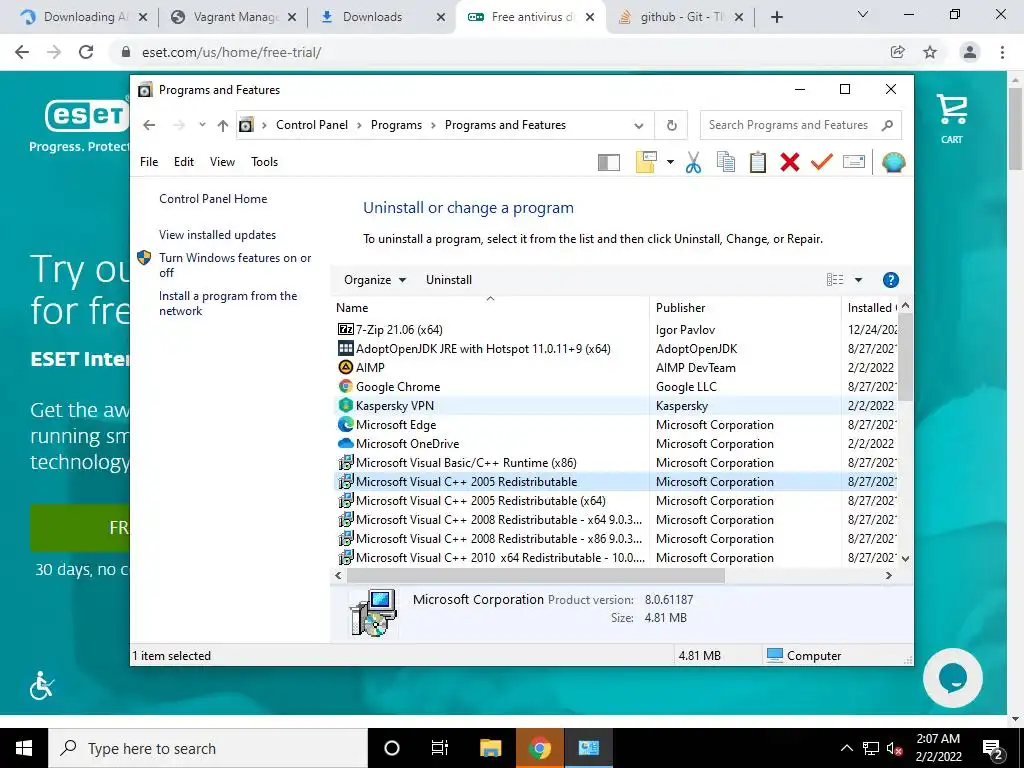Click the accessibility wheelchair icon on ESET page
Image resolution: width=1024 pixels, height=768 pixels.
[x=42, y=685]
